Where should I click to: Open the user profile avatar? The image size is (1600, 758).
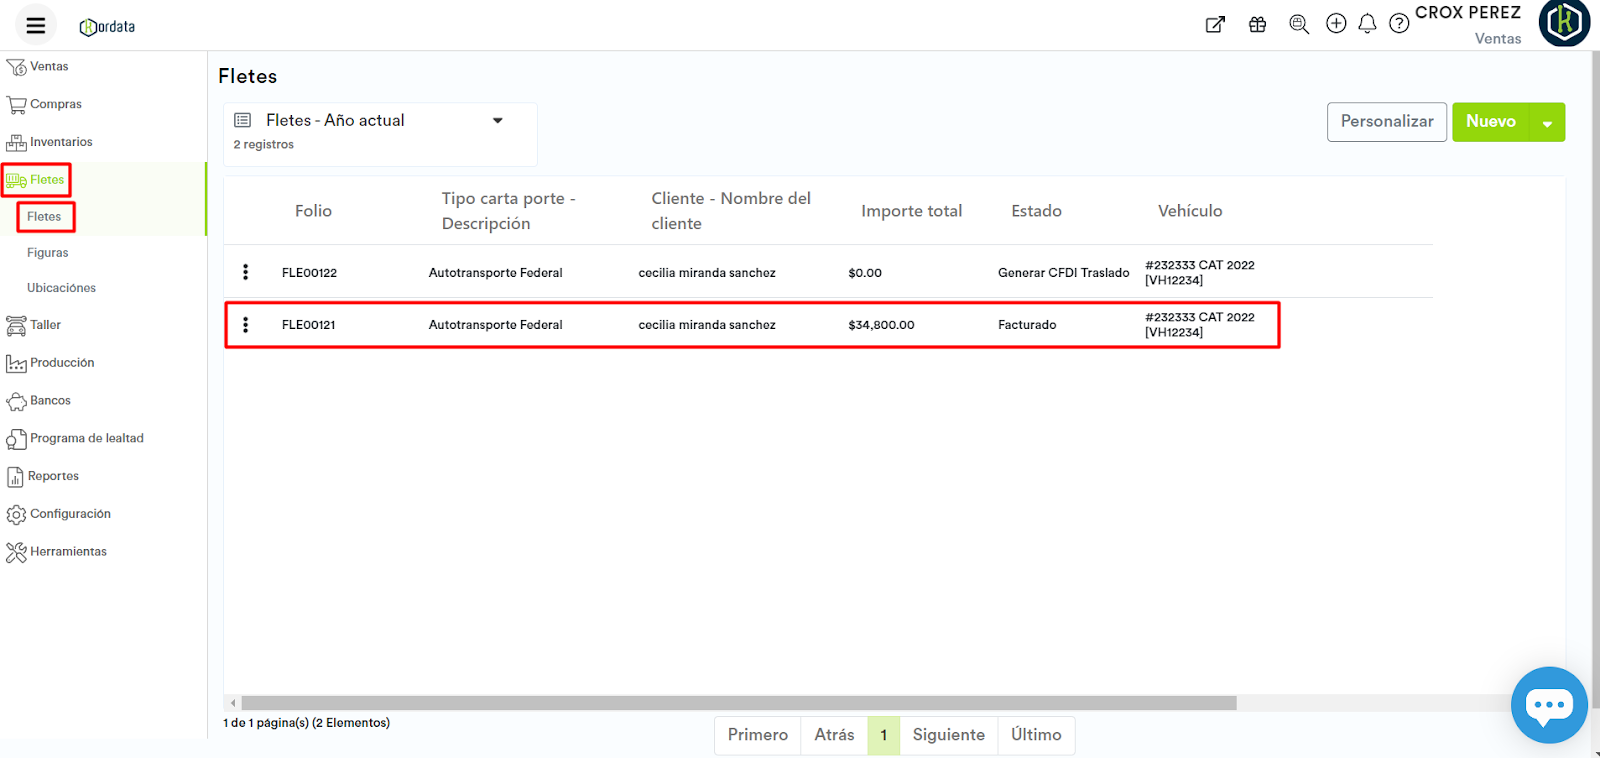[1564, 23]
